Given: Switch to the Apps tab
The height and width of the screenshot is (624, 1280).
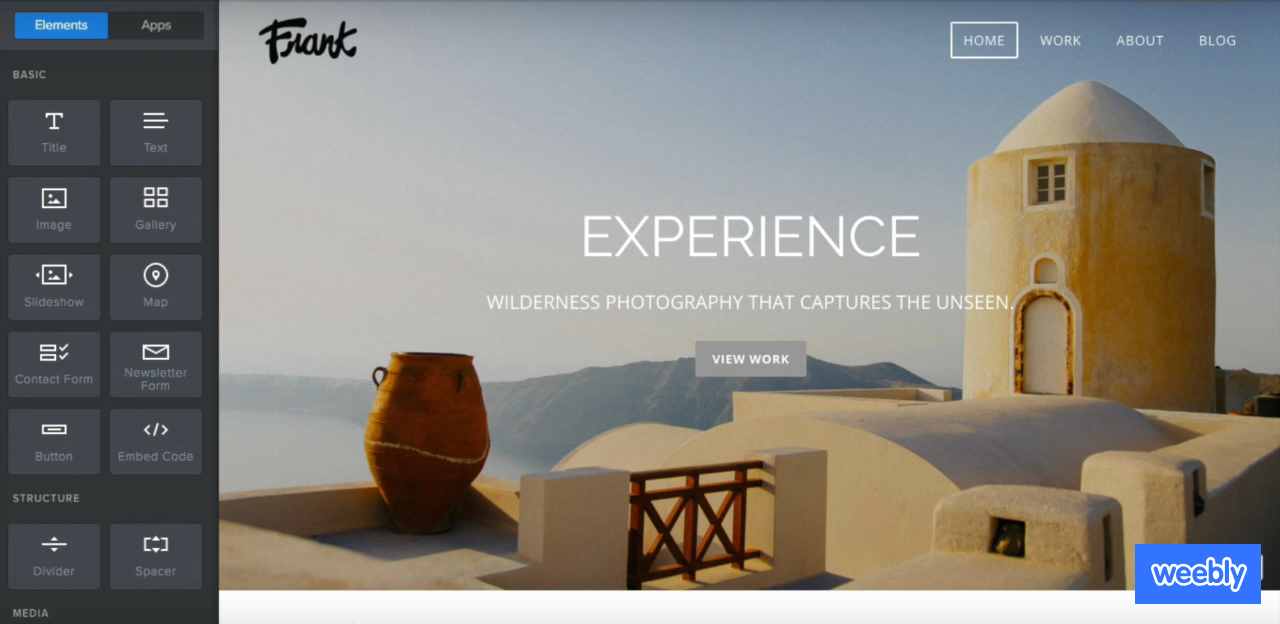Looking at the screenshot, I should (156, 25).
